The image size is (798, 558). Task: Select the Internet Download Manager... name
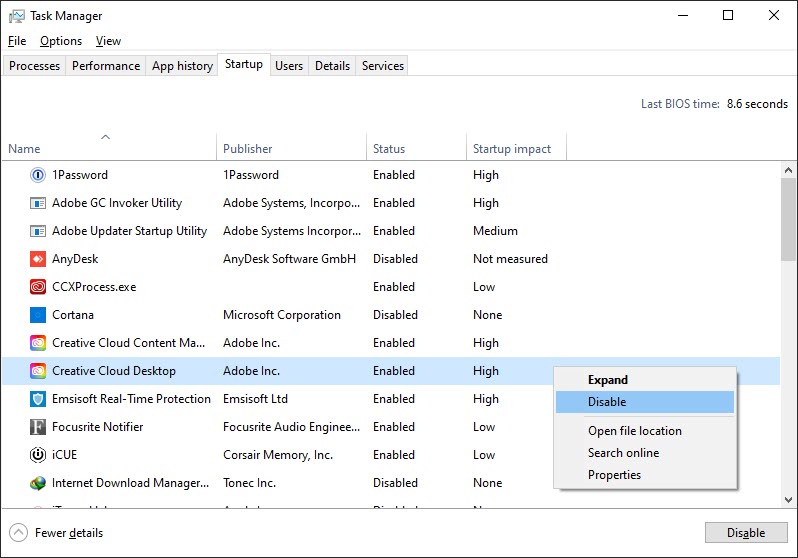click(130, 483)
